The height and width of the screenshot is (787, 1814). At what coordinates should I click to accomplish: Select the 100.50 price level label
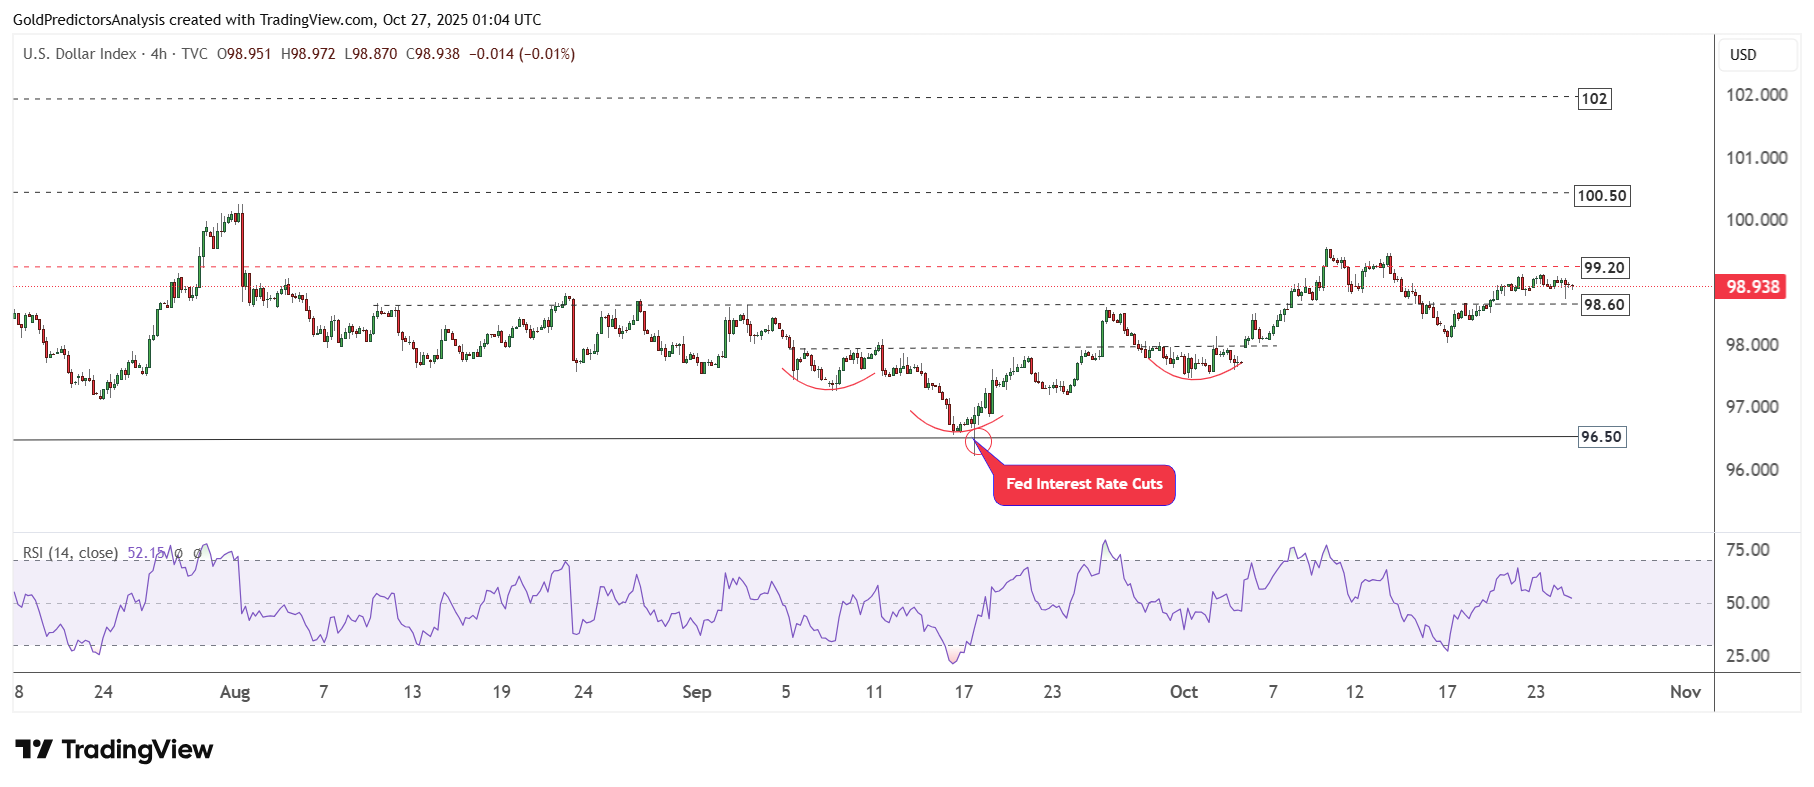click(x=1601, y=196)
